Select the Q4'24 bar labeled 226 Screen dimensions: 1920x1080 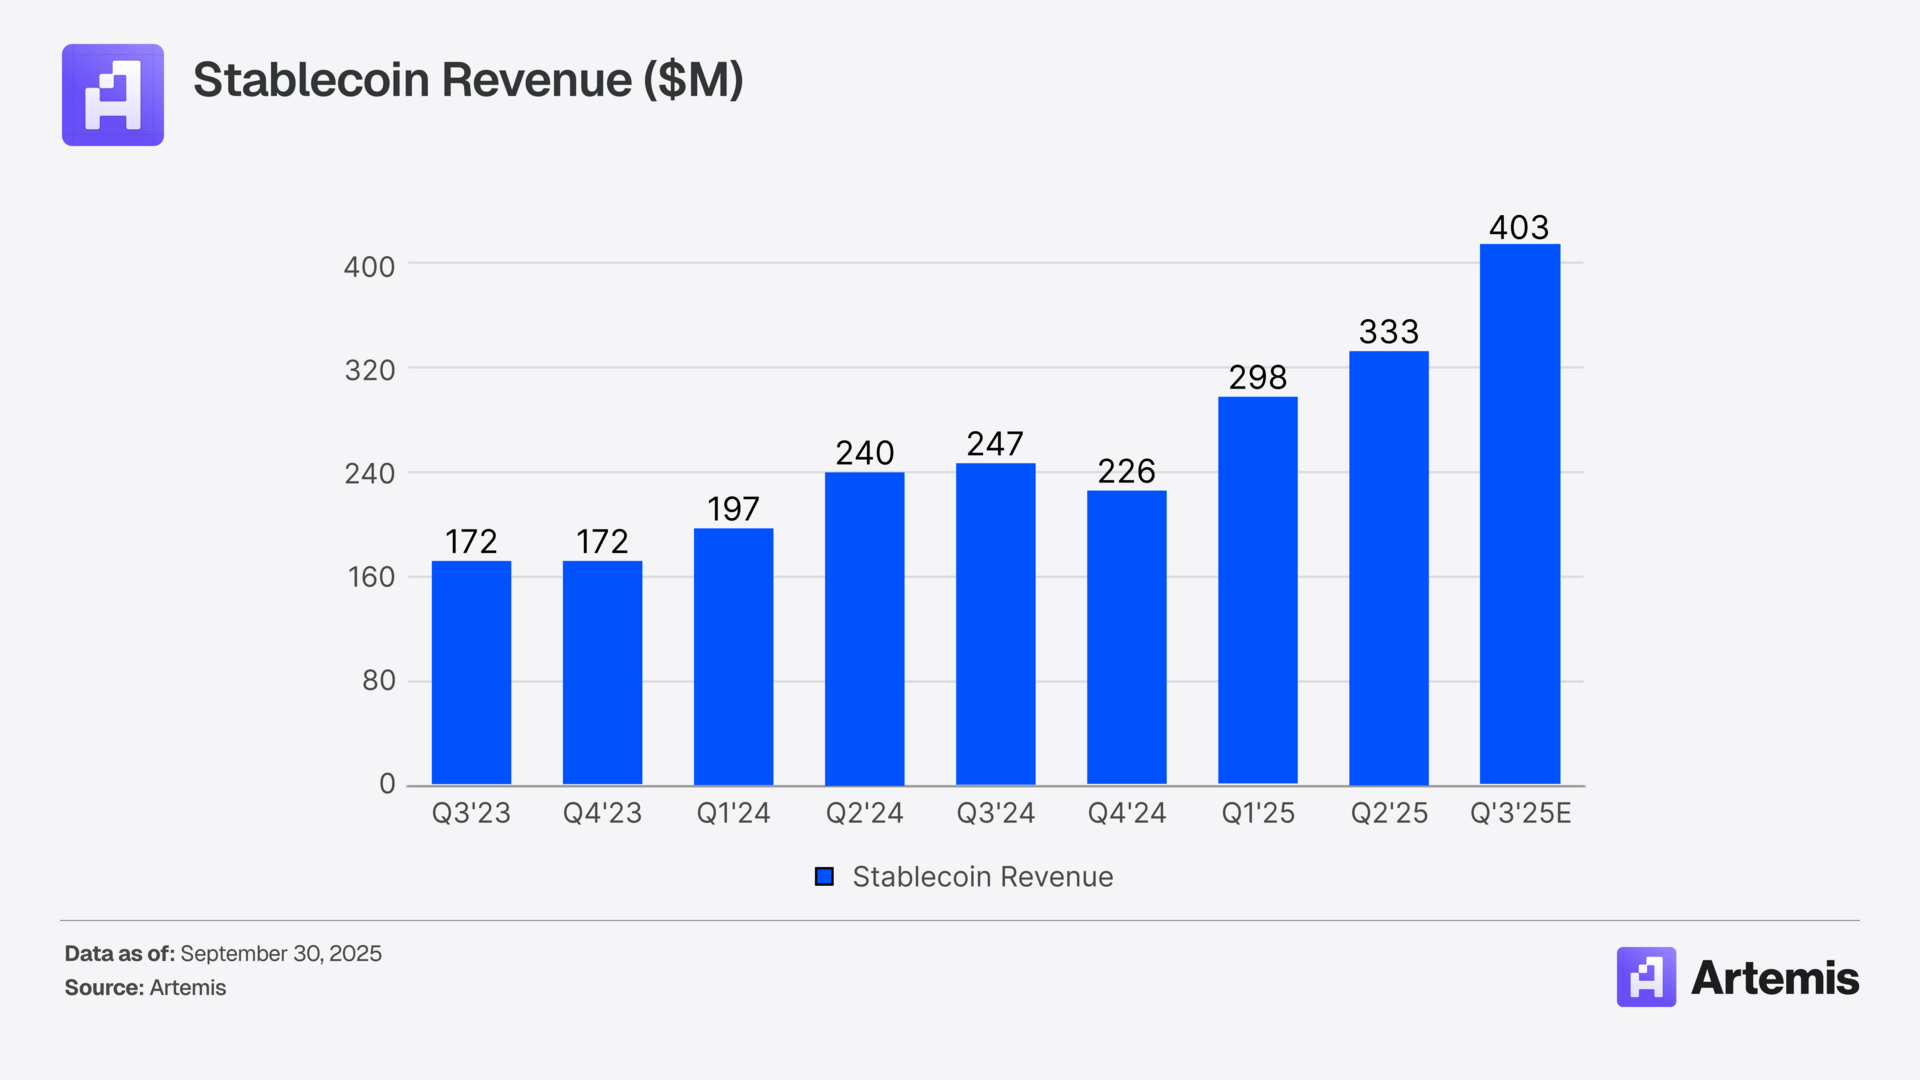click(x=1126, y=637)
